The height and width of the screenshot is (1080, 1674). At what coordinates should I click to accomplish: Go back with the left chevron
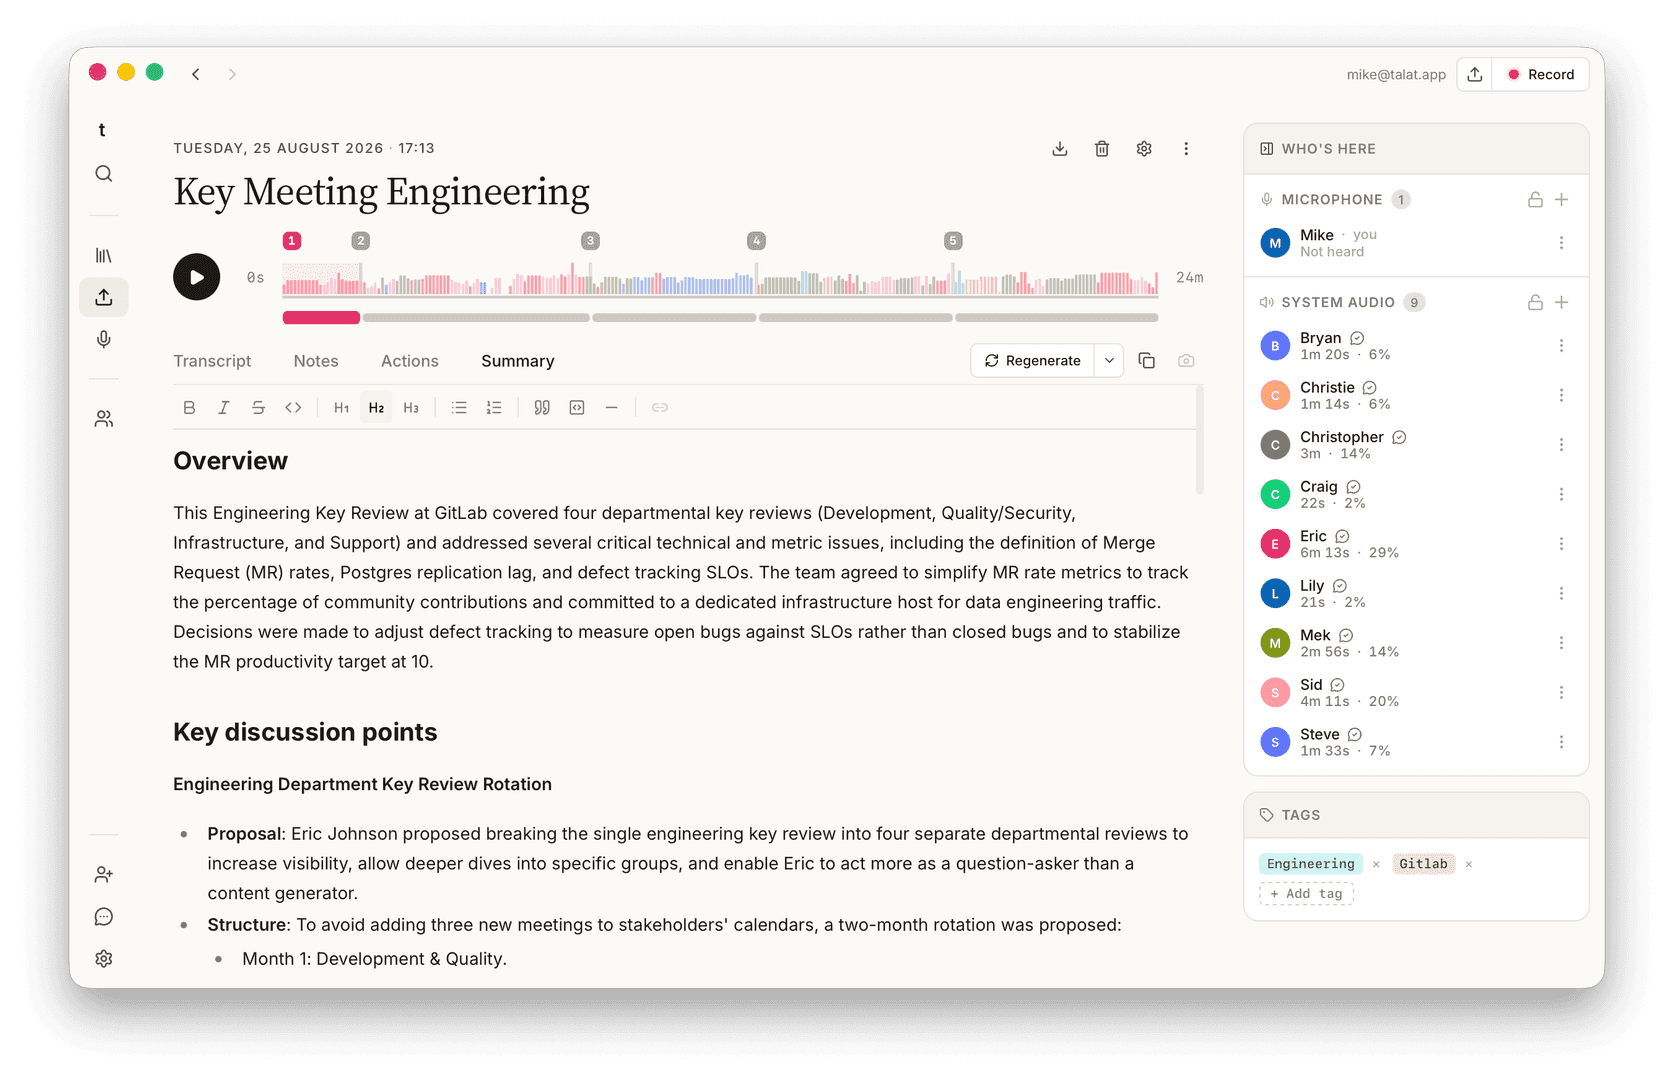[196, 74]
